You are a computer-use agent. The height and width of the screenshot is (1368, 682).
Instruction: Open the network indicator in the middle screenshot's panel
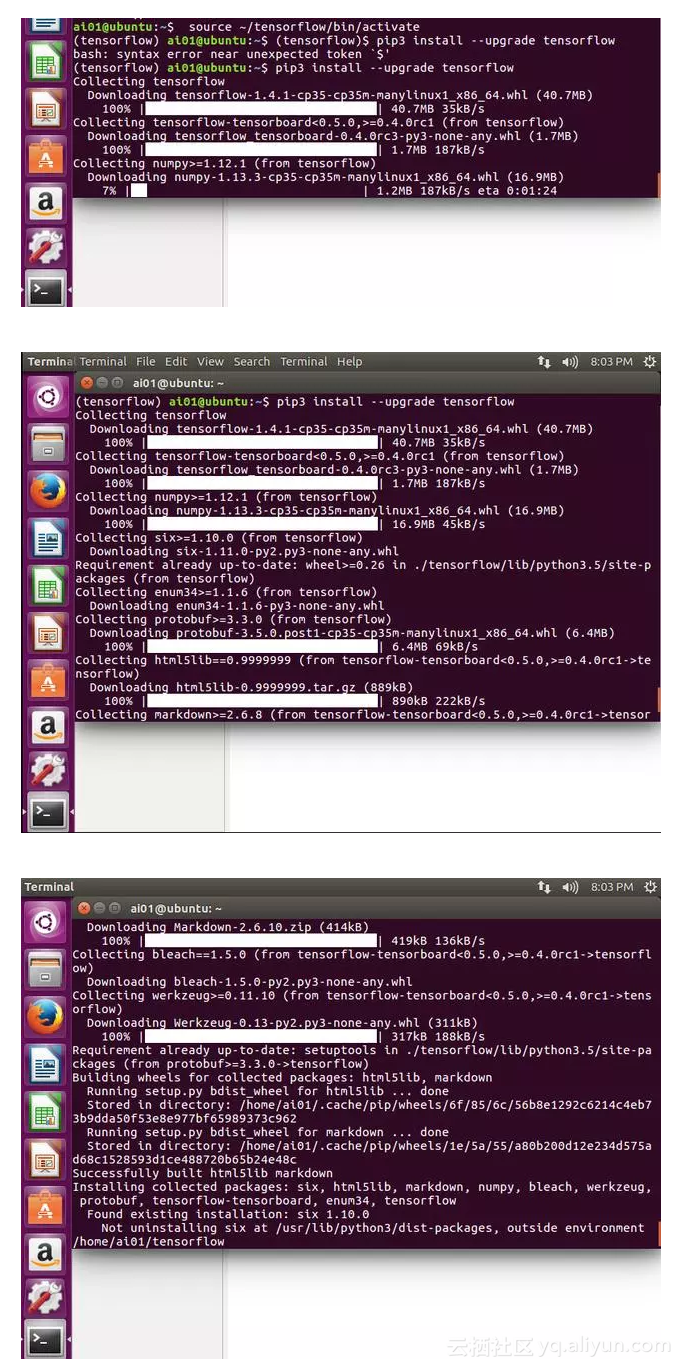tap(544, 362)
